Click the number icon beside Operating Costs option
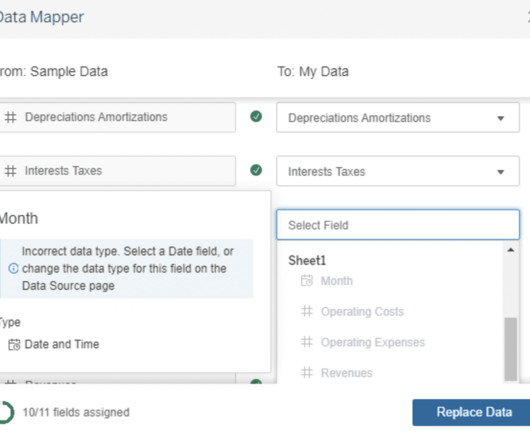The height and width of the screenshot is (442, 530). [307, 311]
